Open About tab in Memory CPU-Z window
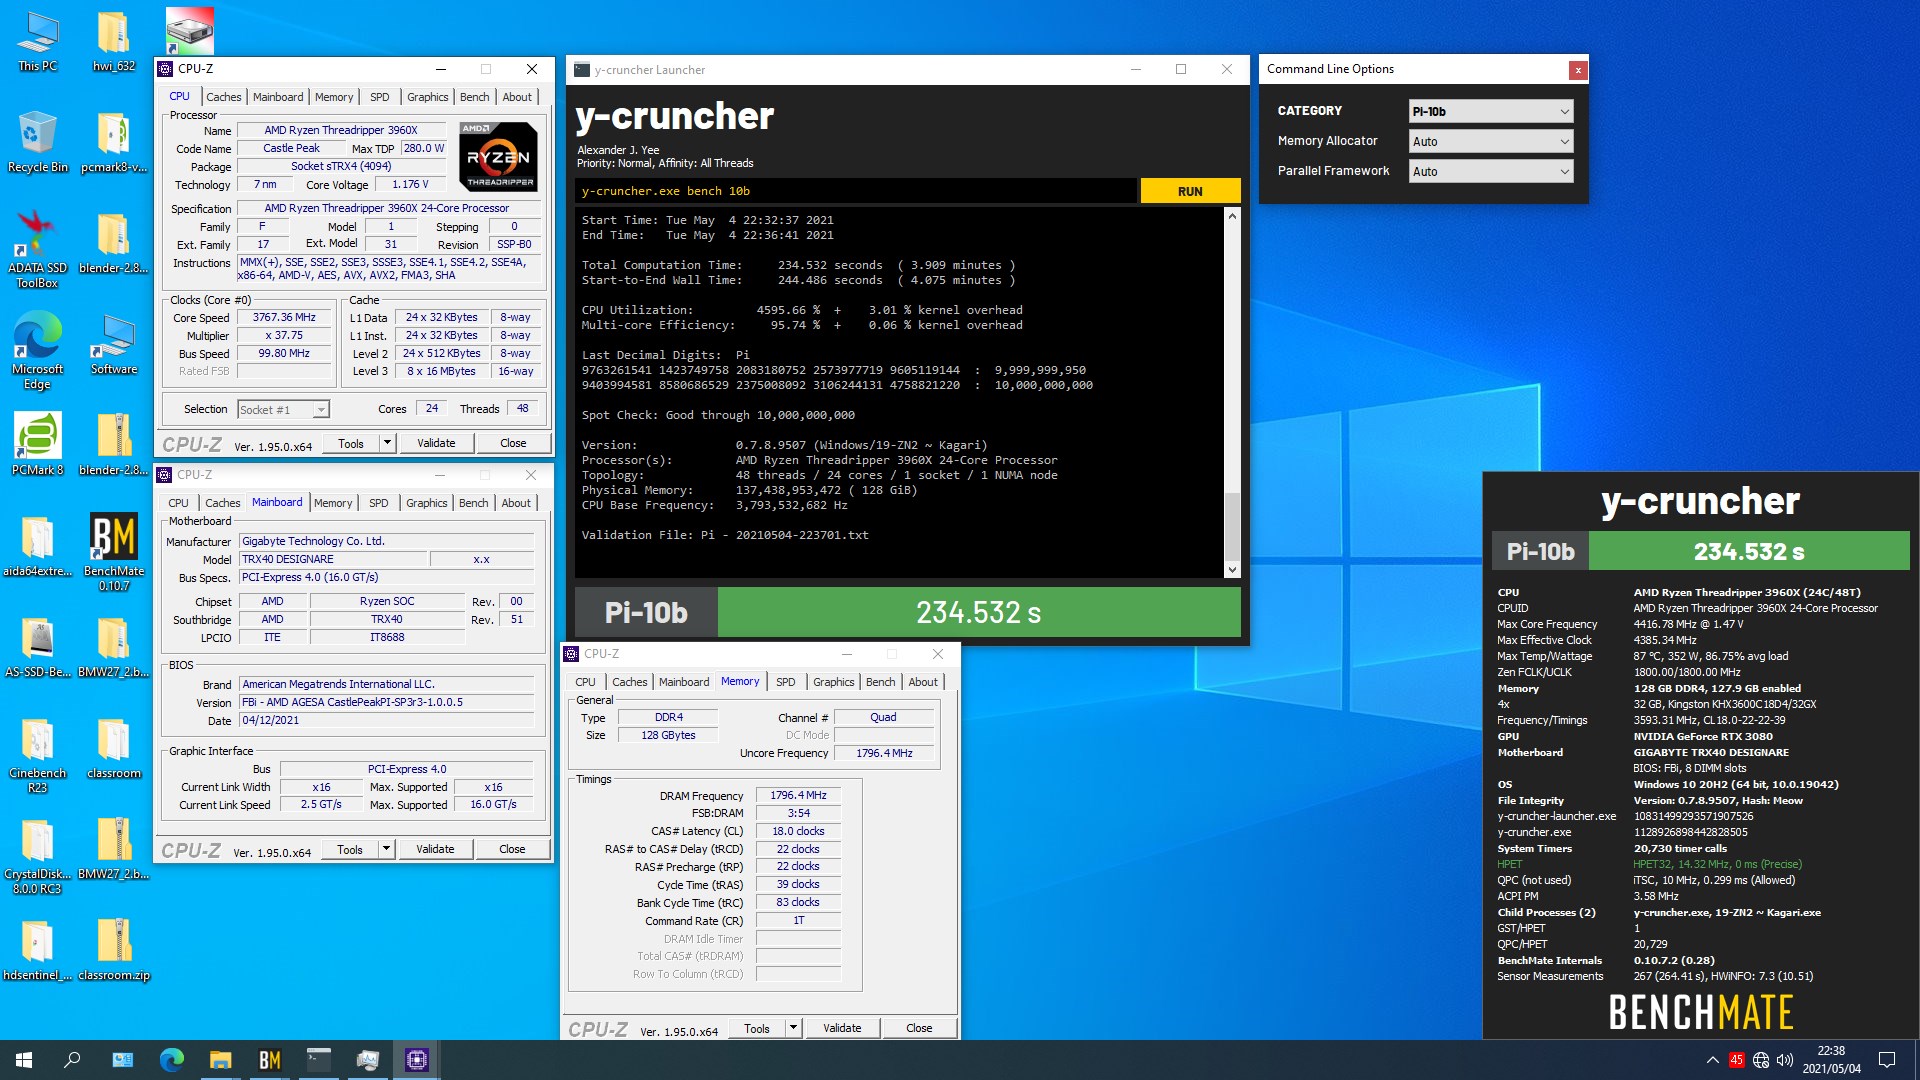The image size is (1920, 1080). (x=923, y=682)
